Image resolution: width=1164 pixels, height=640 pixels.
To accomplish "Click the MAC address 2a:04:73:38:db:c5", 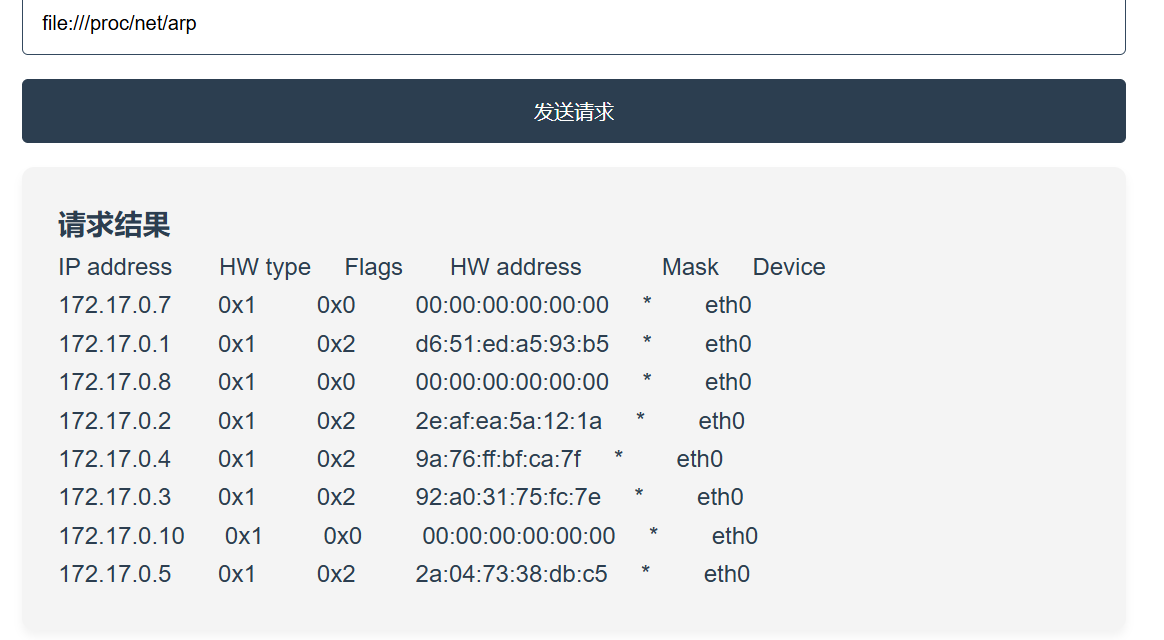I will (511, 574).
